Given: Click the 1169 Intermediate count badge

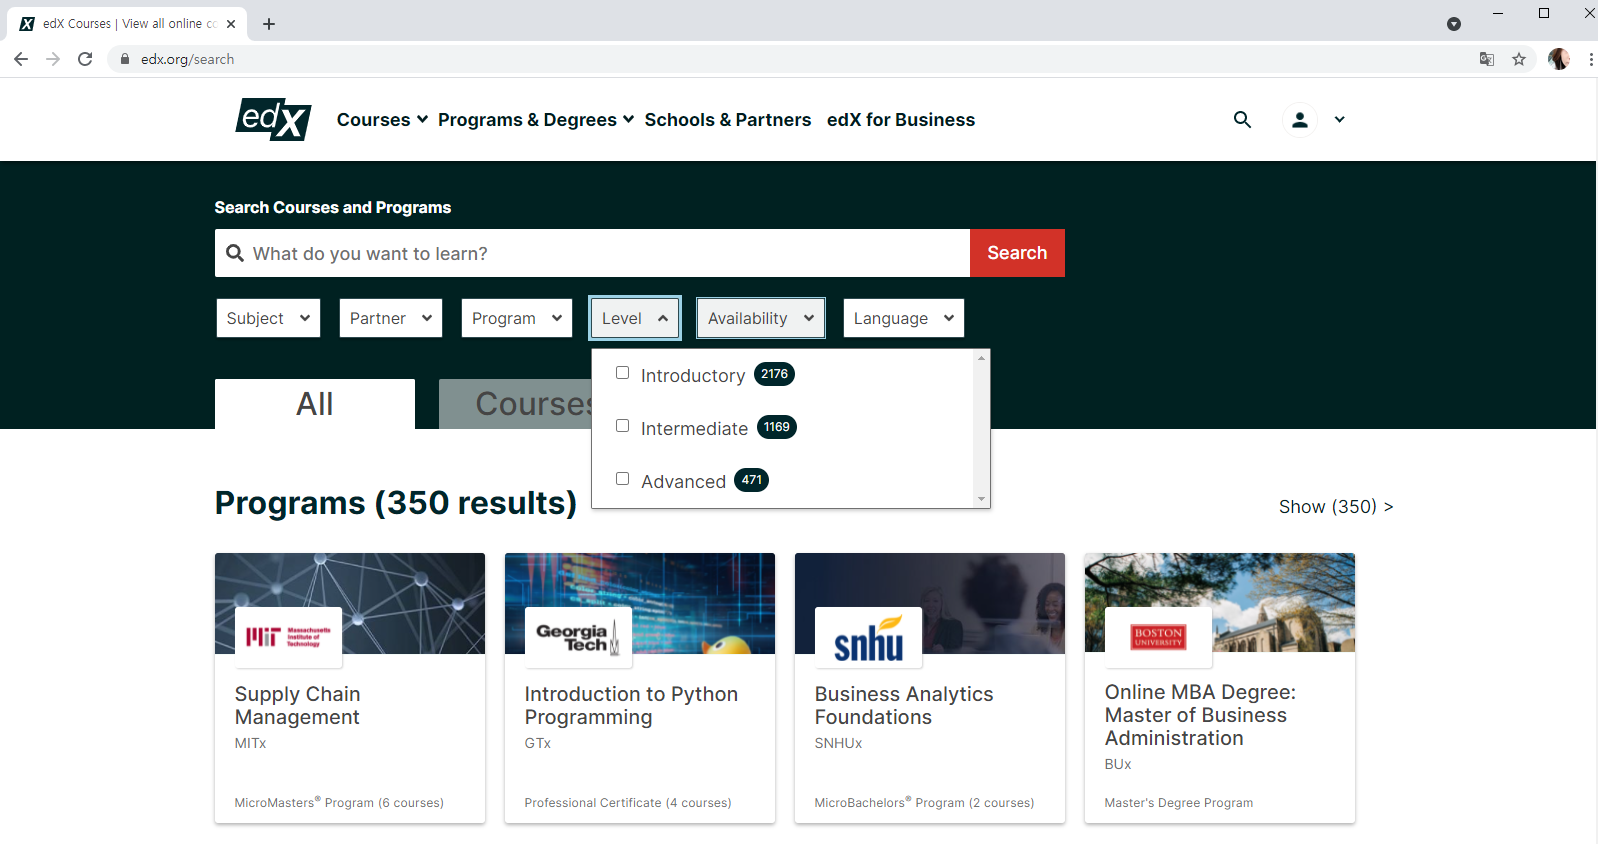Looking at the screenshot, I should point(777,427).
